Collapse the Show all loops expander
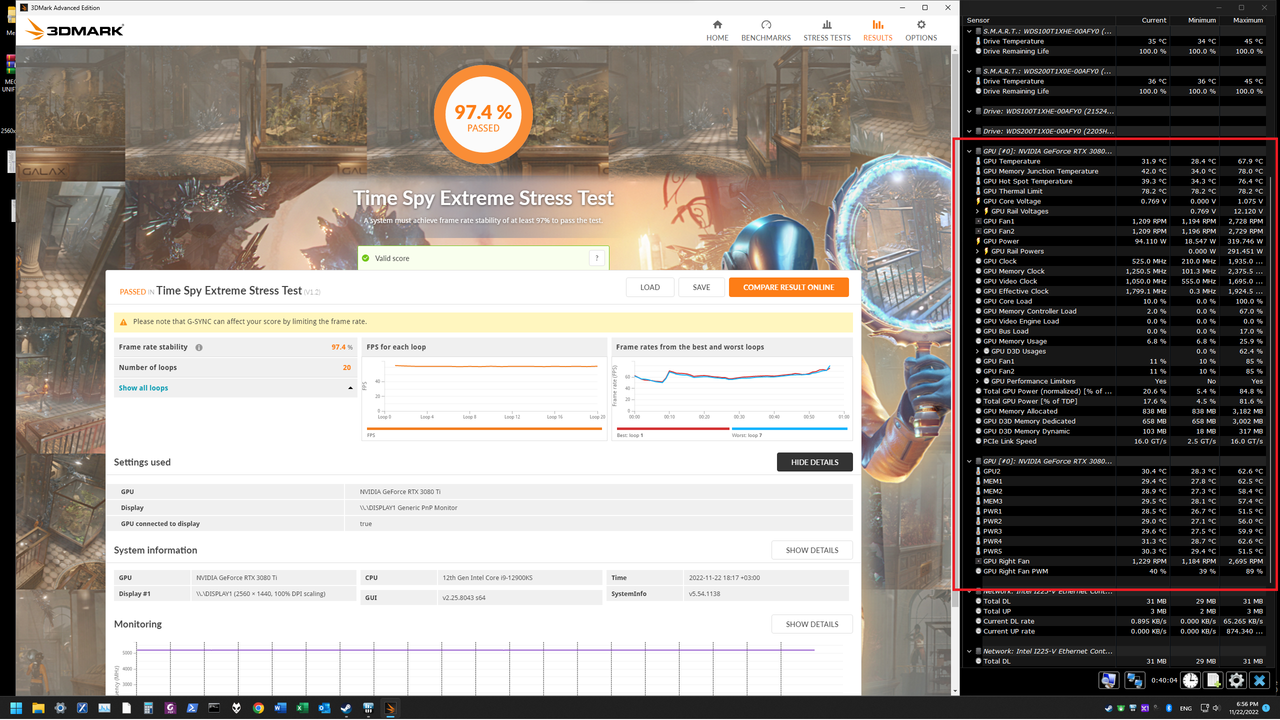 [350, 388]
